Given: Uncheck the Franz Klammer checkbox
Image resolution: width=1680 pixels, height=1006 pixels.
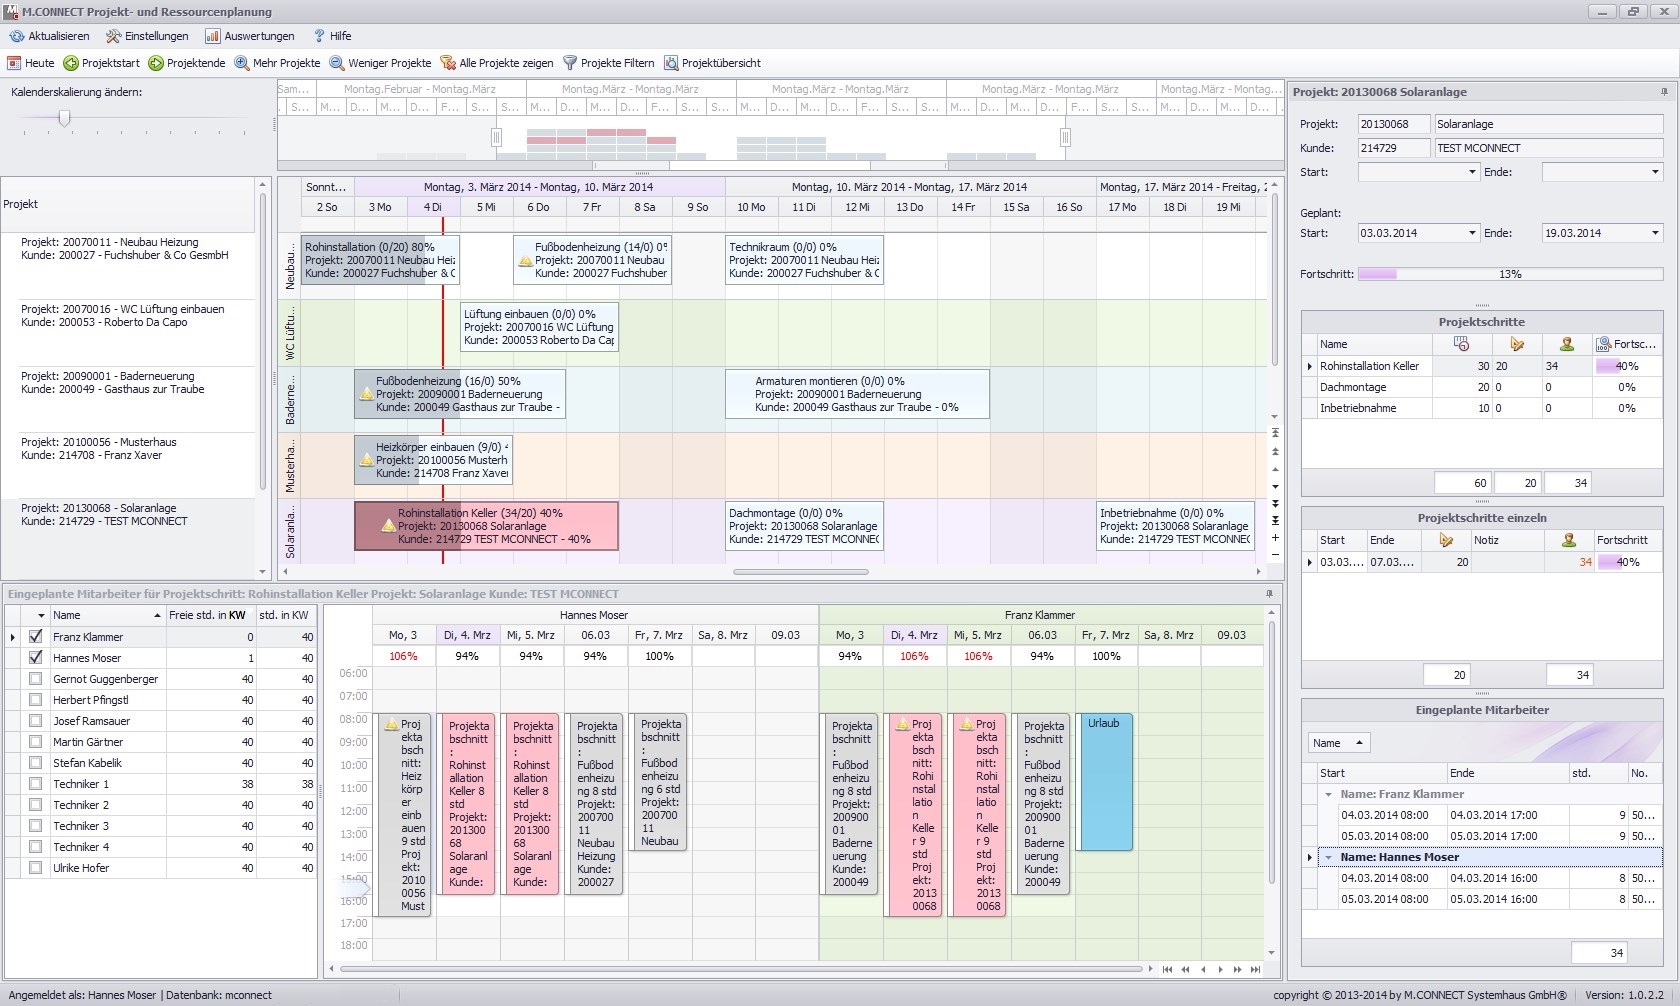Looking at the screenshot, I should point(36,636).
